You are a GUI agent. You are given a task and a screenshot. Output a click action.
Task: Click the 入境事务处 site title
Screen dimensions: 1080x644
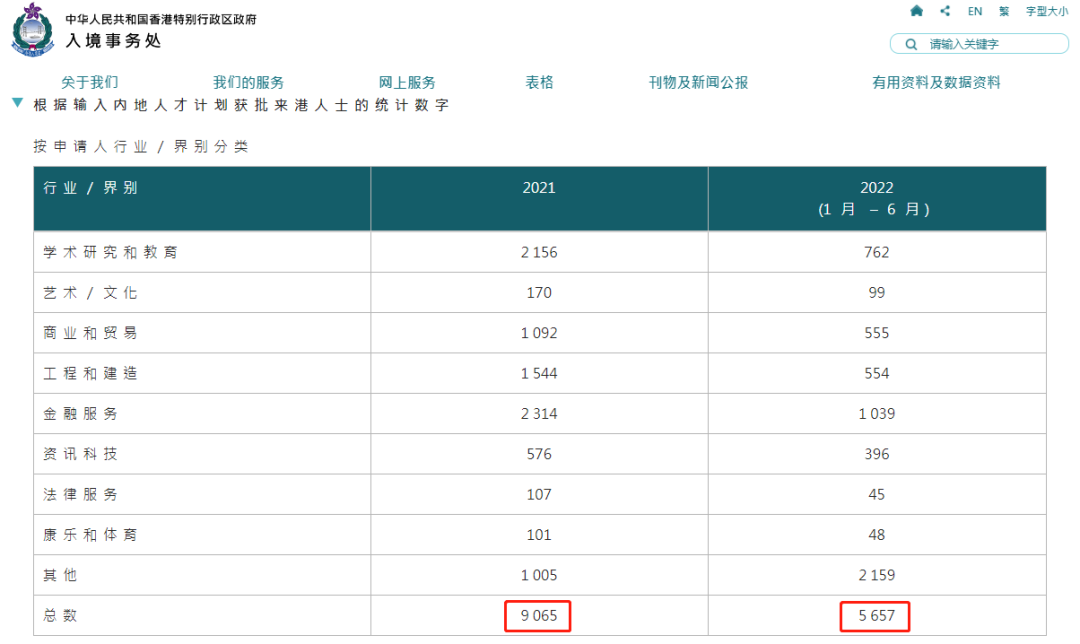click(x=113, y=41)
